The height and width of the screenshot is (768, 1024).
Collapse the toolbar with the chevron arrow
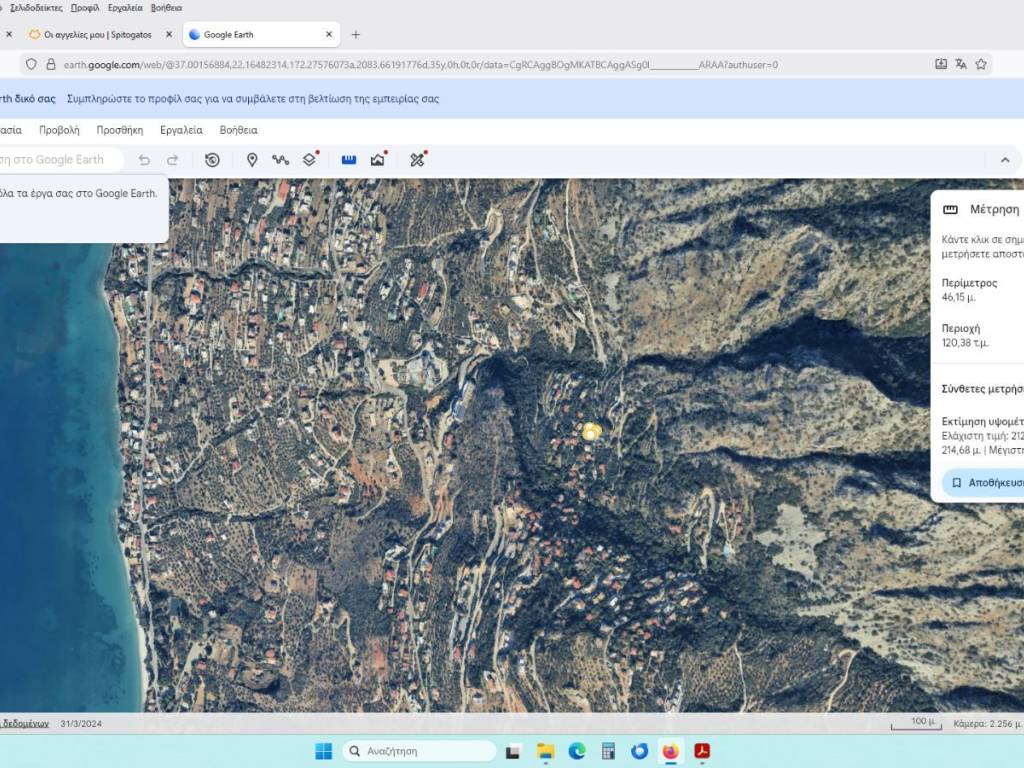(1005, 160)
